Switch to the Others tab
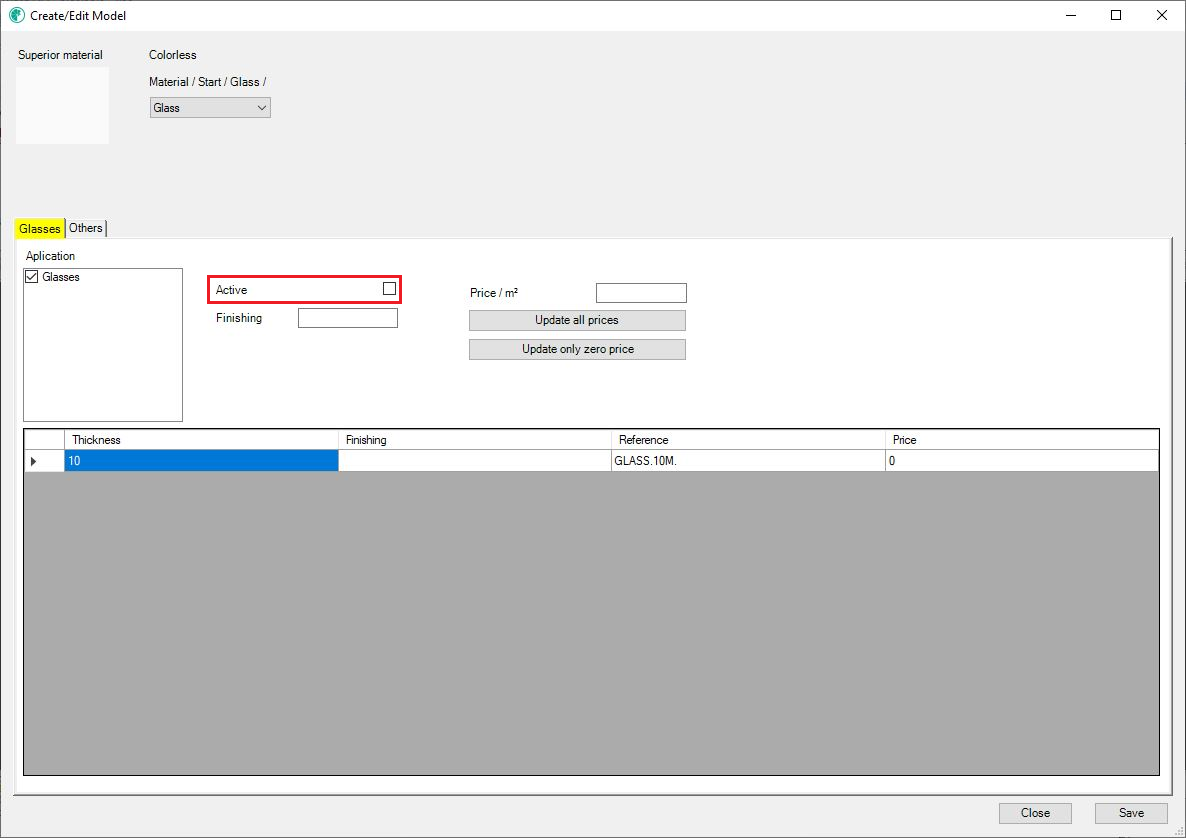The height and width of the screenshot is (838, 1186). click(x=85, y=228)
